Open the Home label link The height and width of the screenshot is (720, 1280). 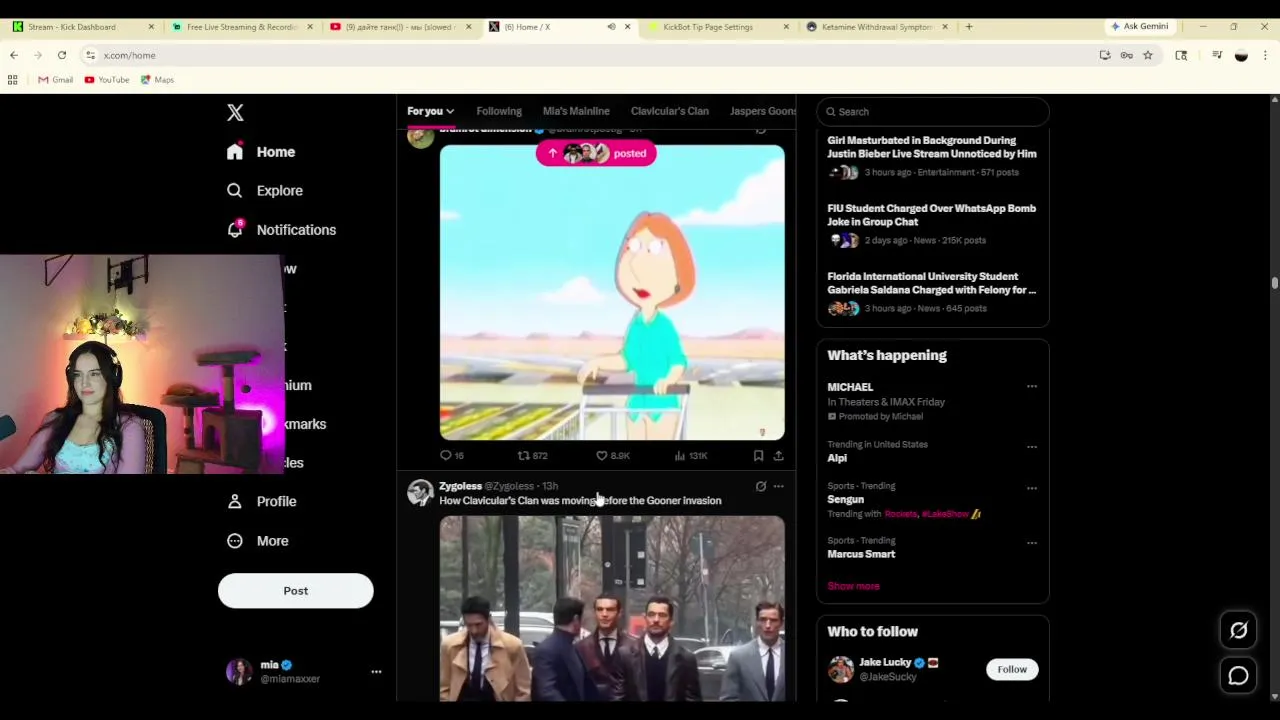[276, 152]
